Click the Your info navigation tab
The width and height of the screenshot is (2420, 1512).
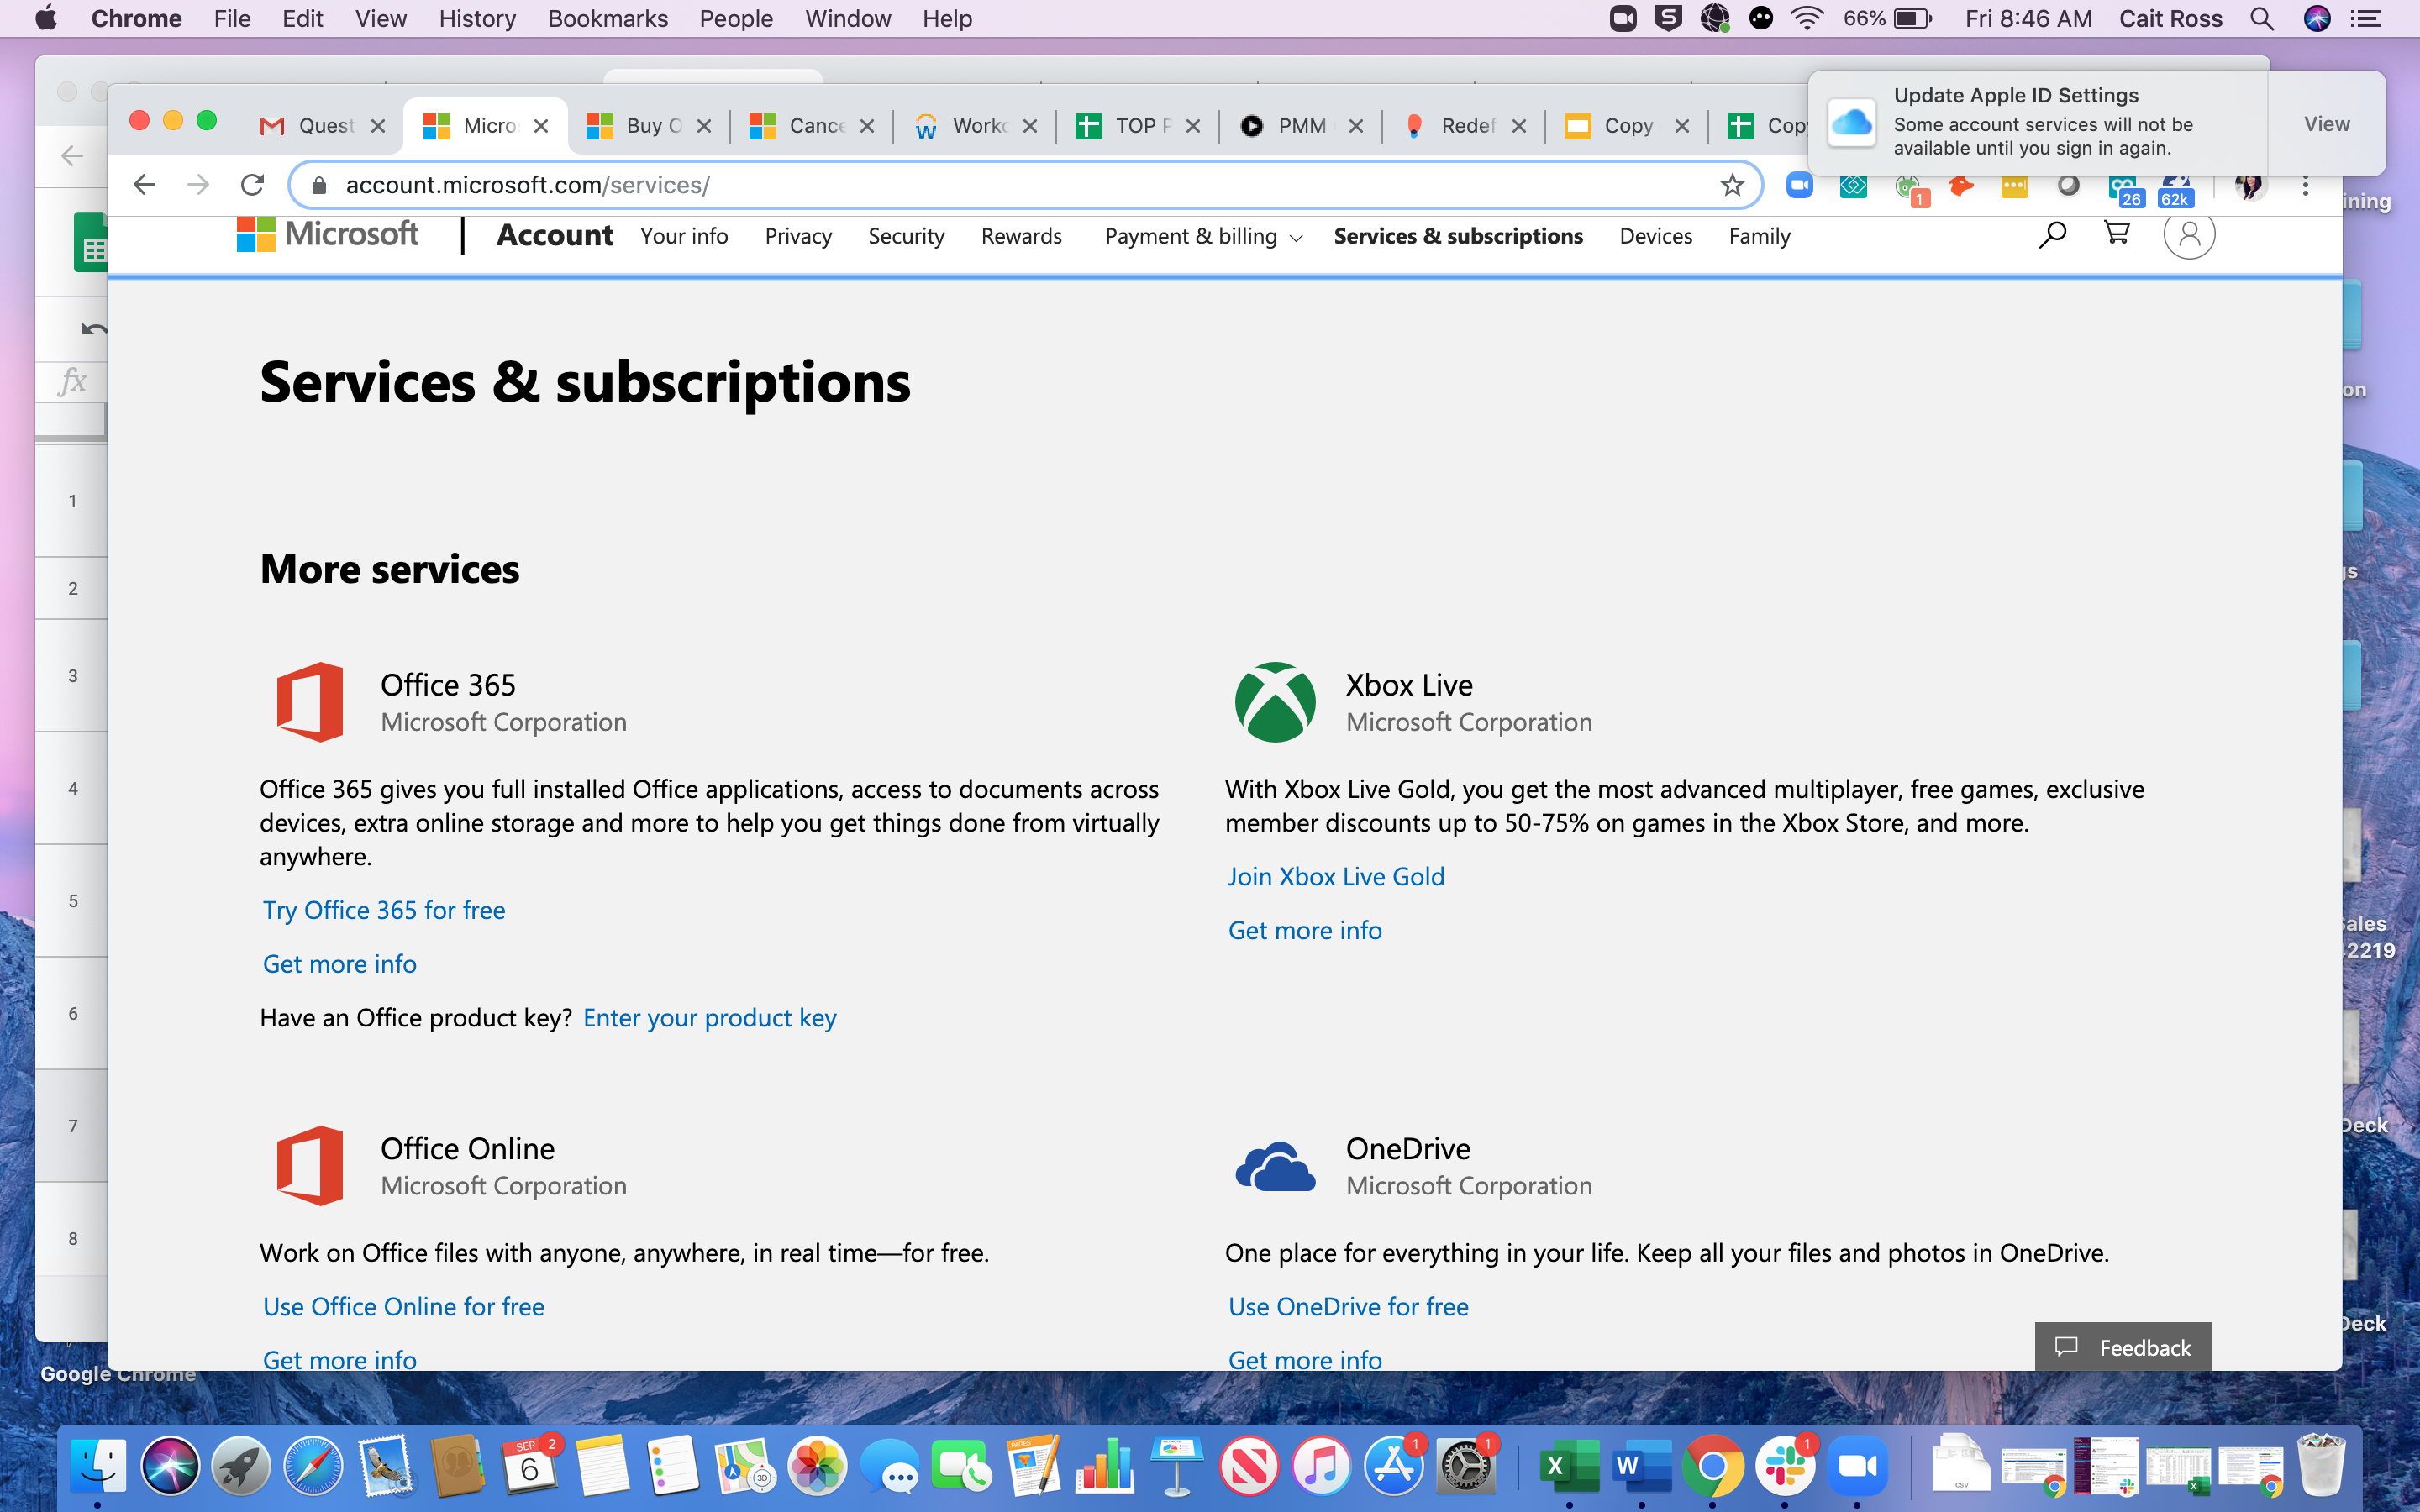coord(687,235)
